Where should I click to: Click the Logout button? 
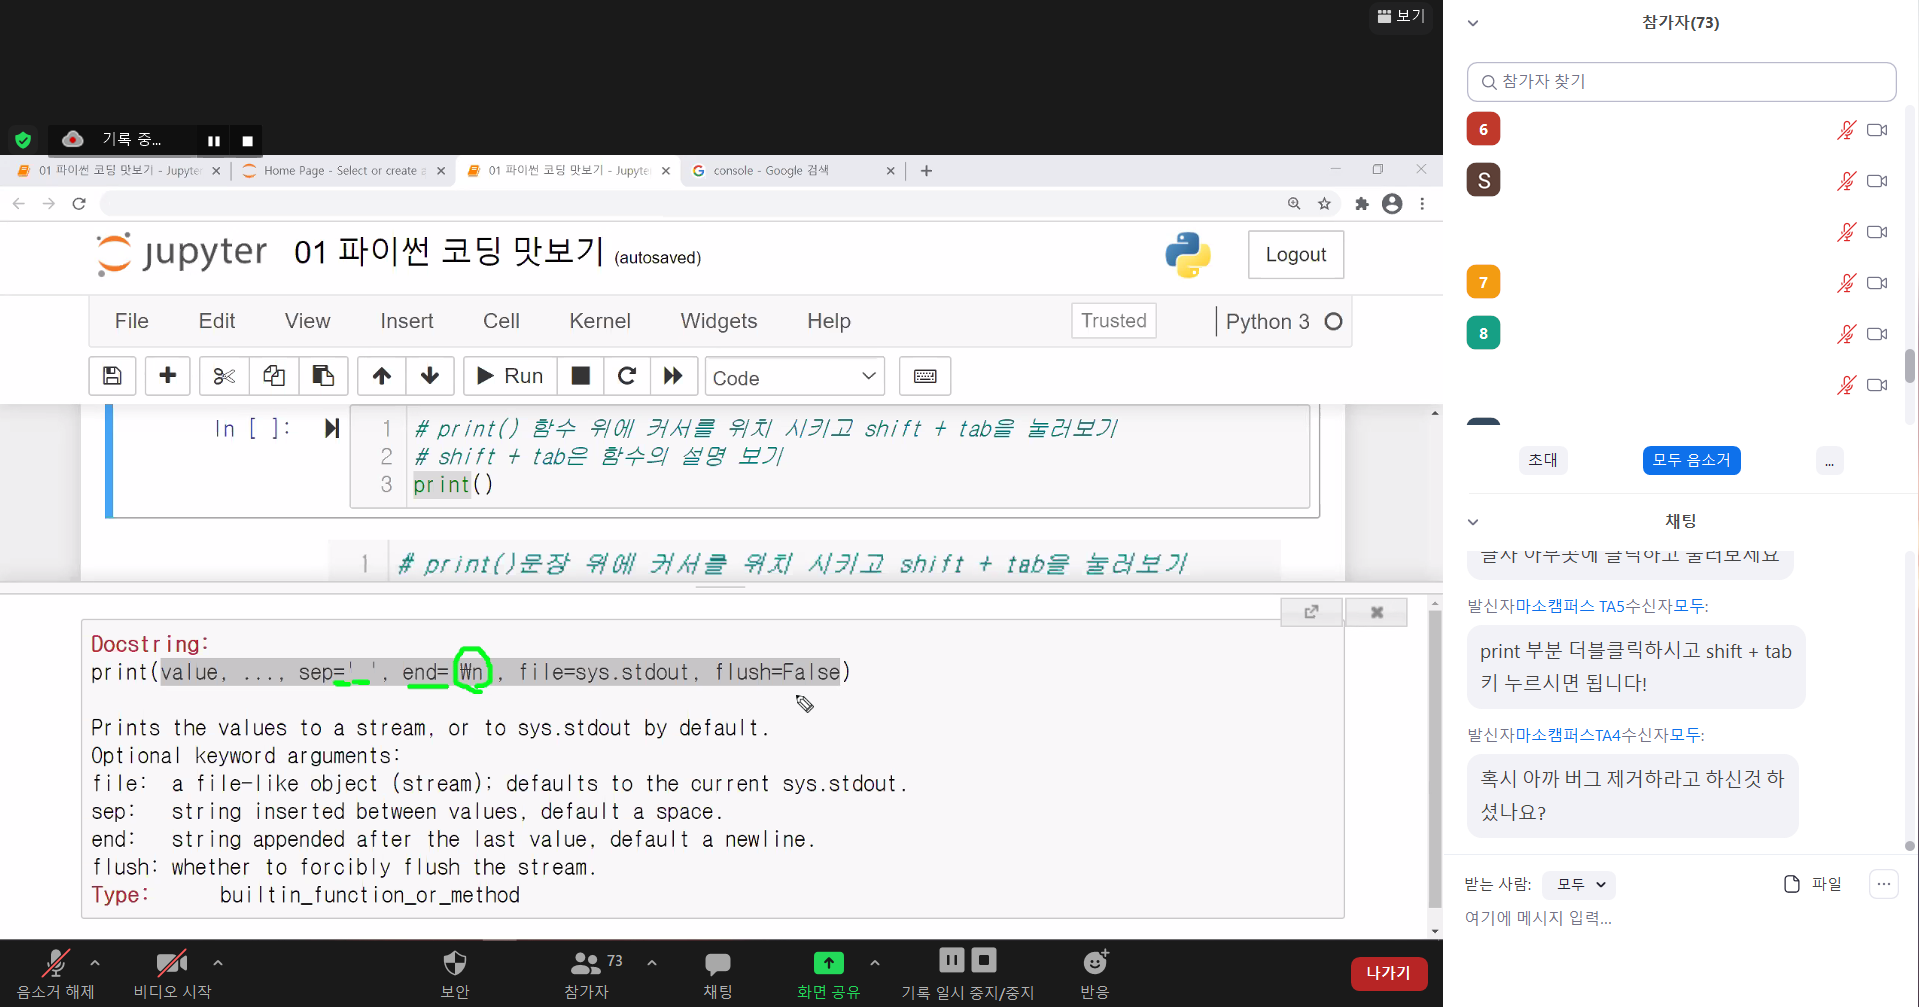pyautogui.click(x=1295, y=255)
